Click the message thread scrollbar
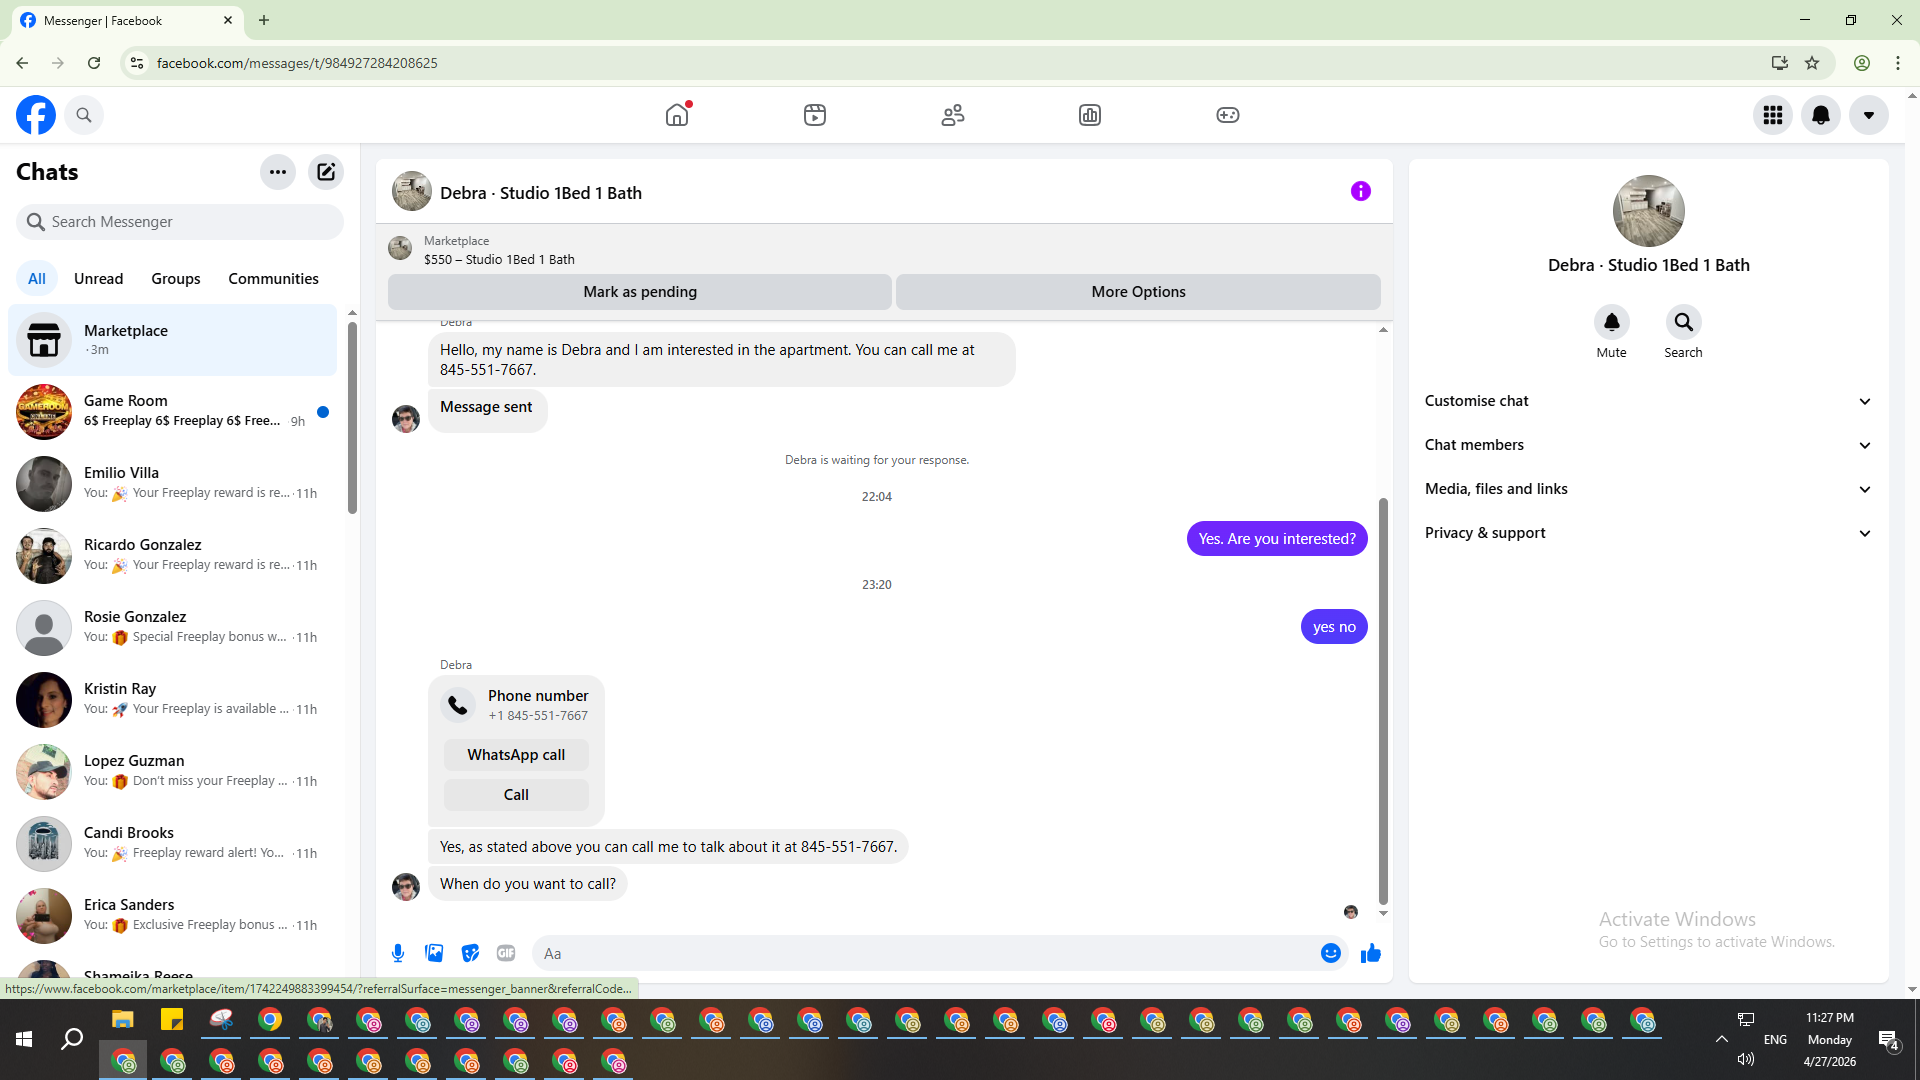This screenshot has height=1080, width=1920. (x=1384, y=700)
